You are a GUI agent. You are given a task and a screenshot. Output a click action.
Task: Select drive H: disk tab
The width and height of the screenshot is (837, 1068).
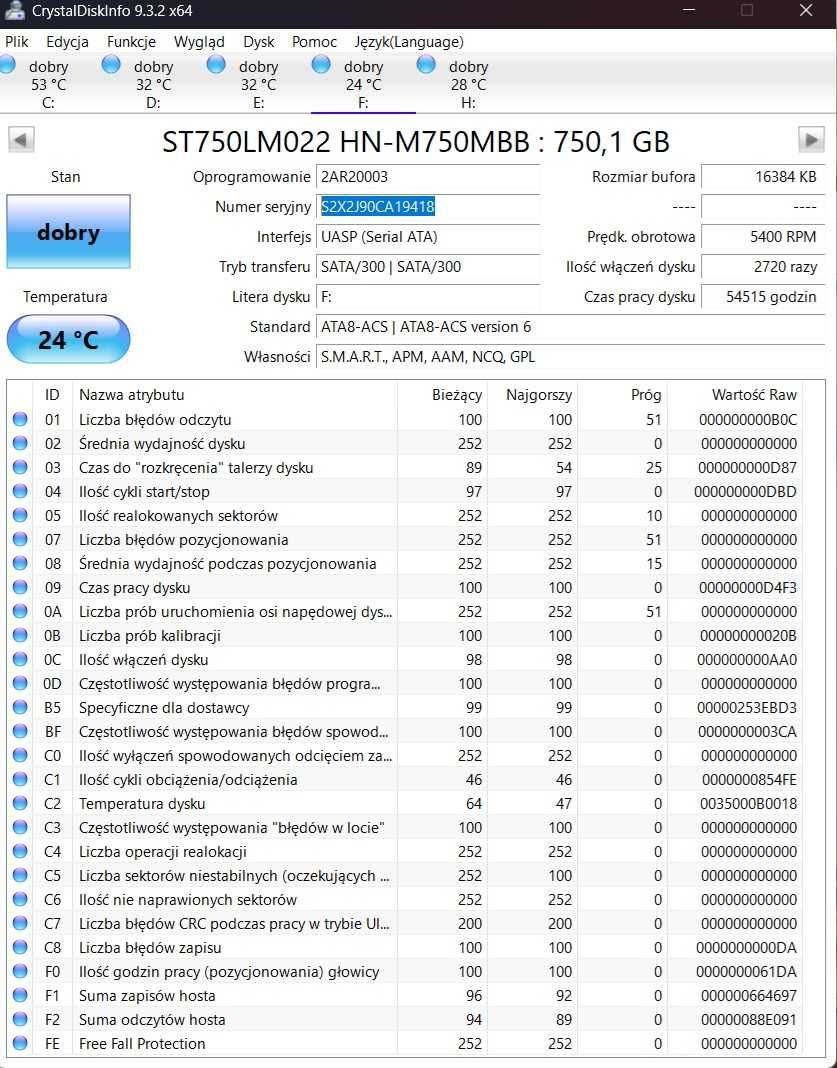468,84
